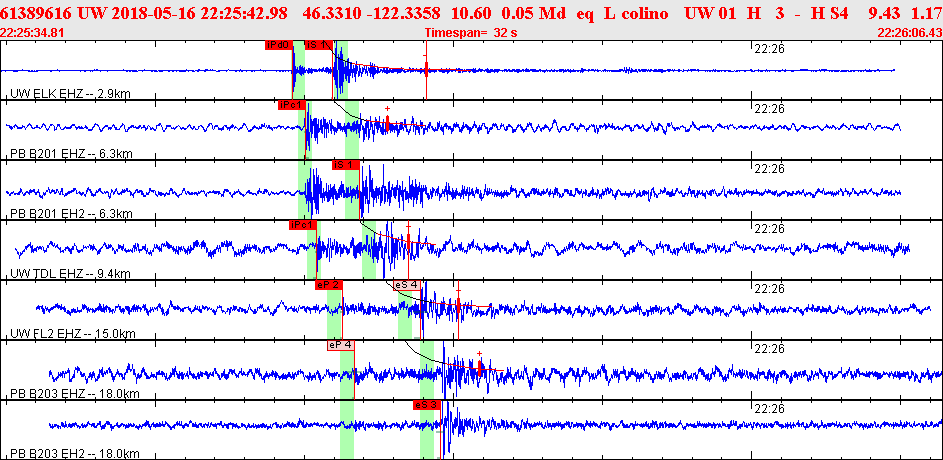The height and width of the screenshot is (460, 943).
Task: Select the iS 1 pick flag on ELK trace
Action: pyautogui.click(x=318, y=44)
